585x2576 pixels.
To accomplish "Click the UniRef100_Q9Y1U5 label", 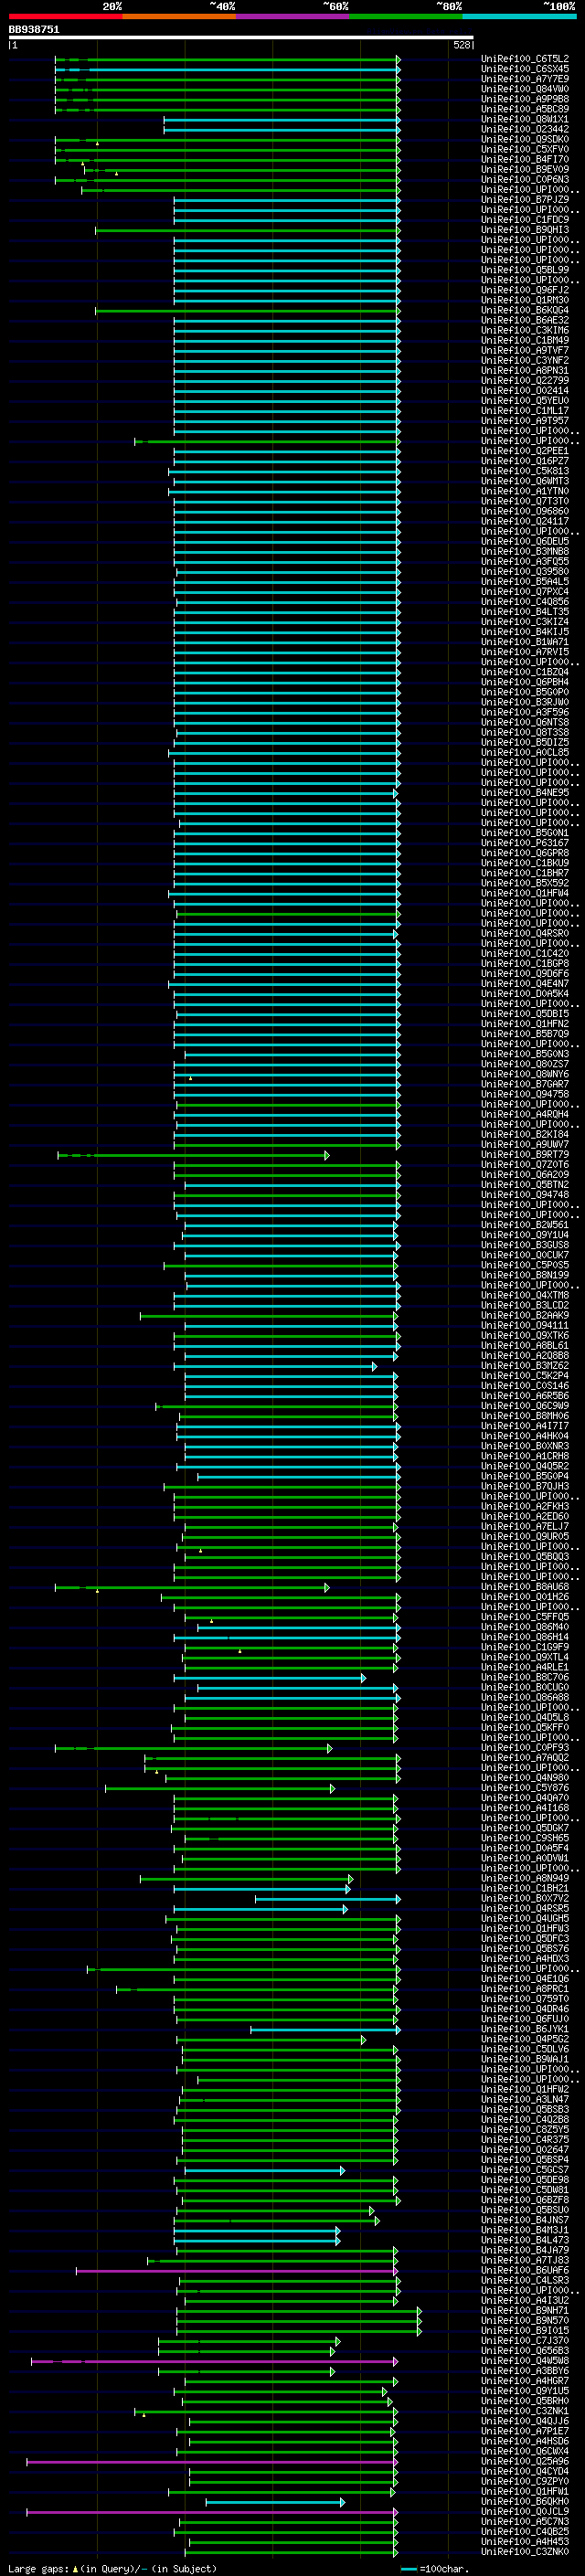I will point(525,2391).
